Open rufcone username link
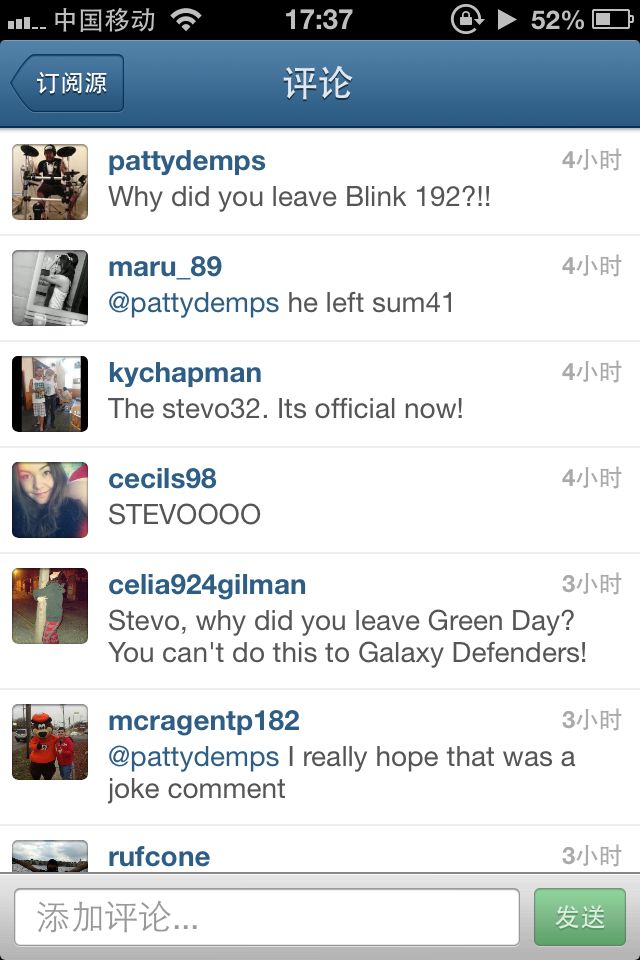The image size is (640, 960). coord(159,857)
